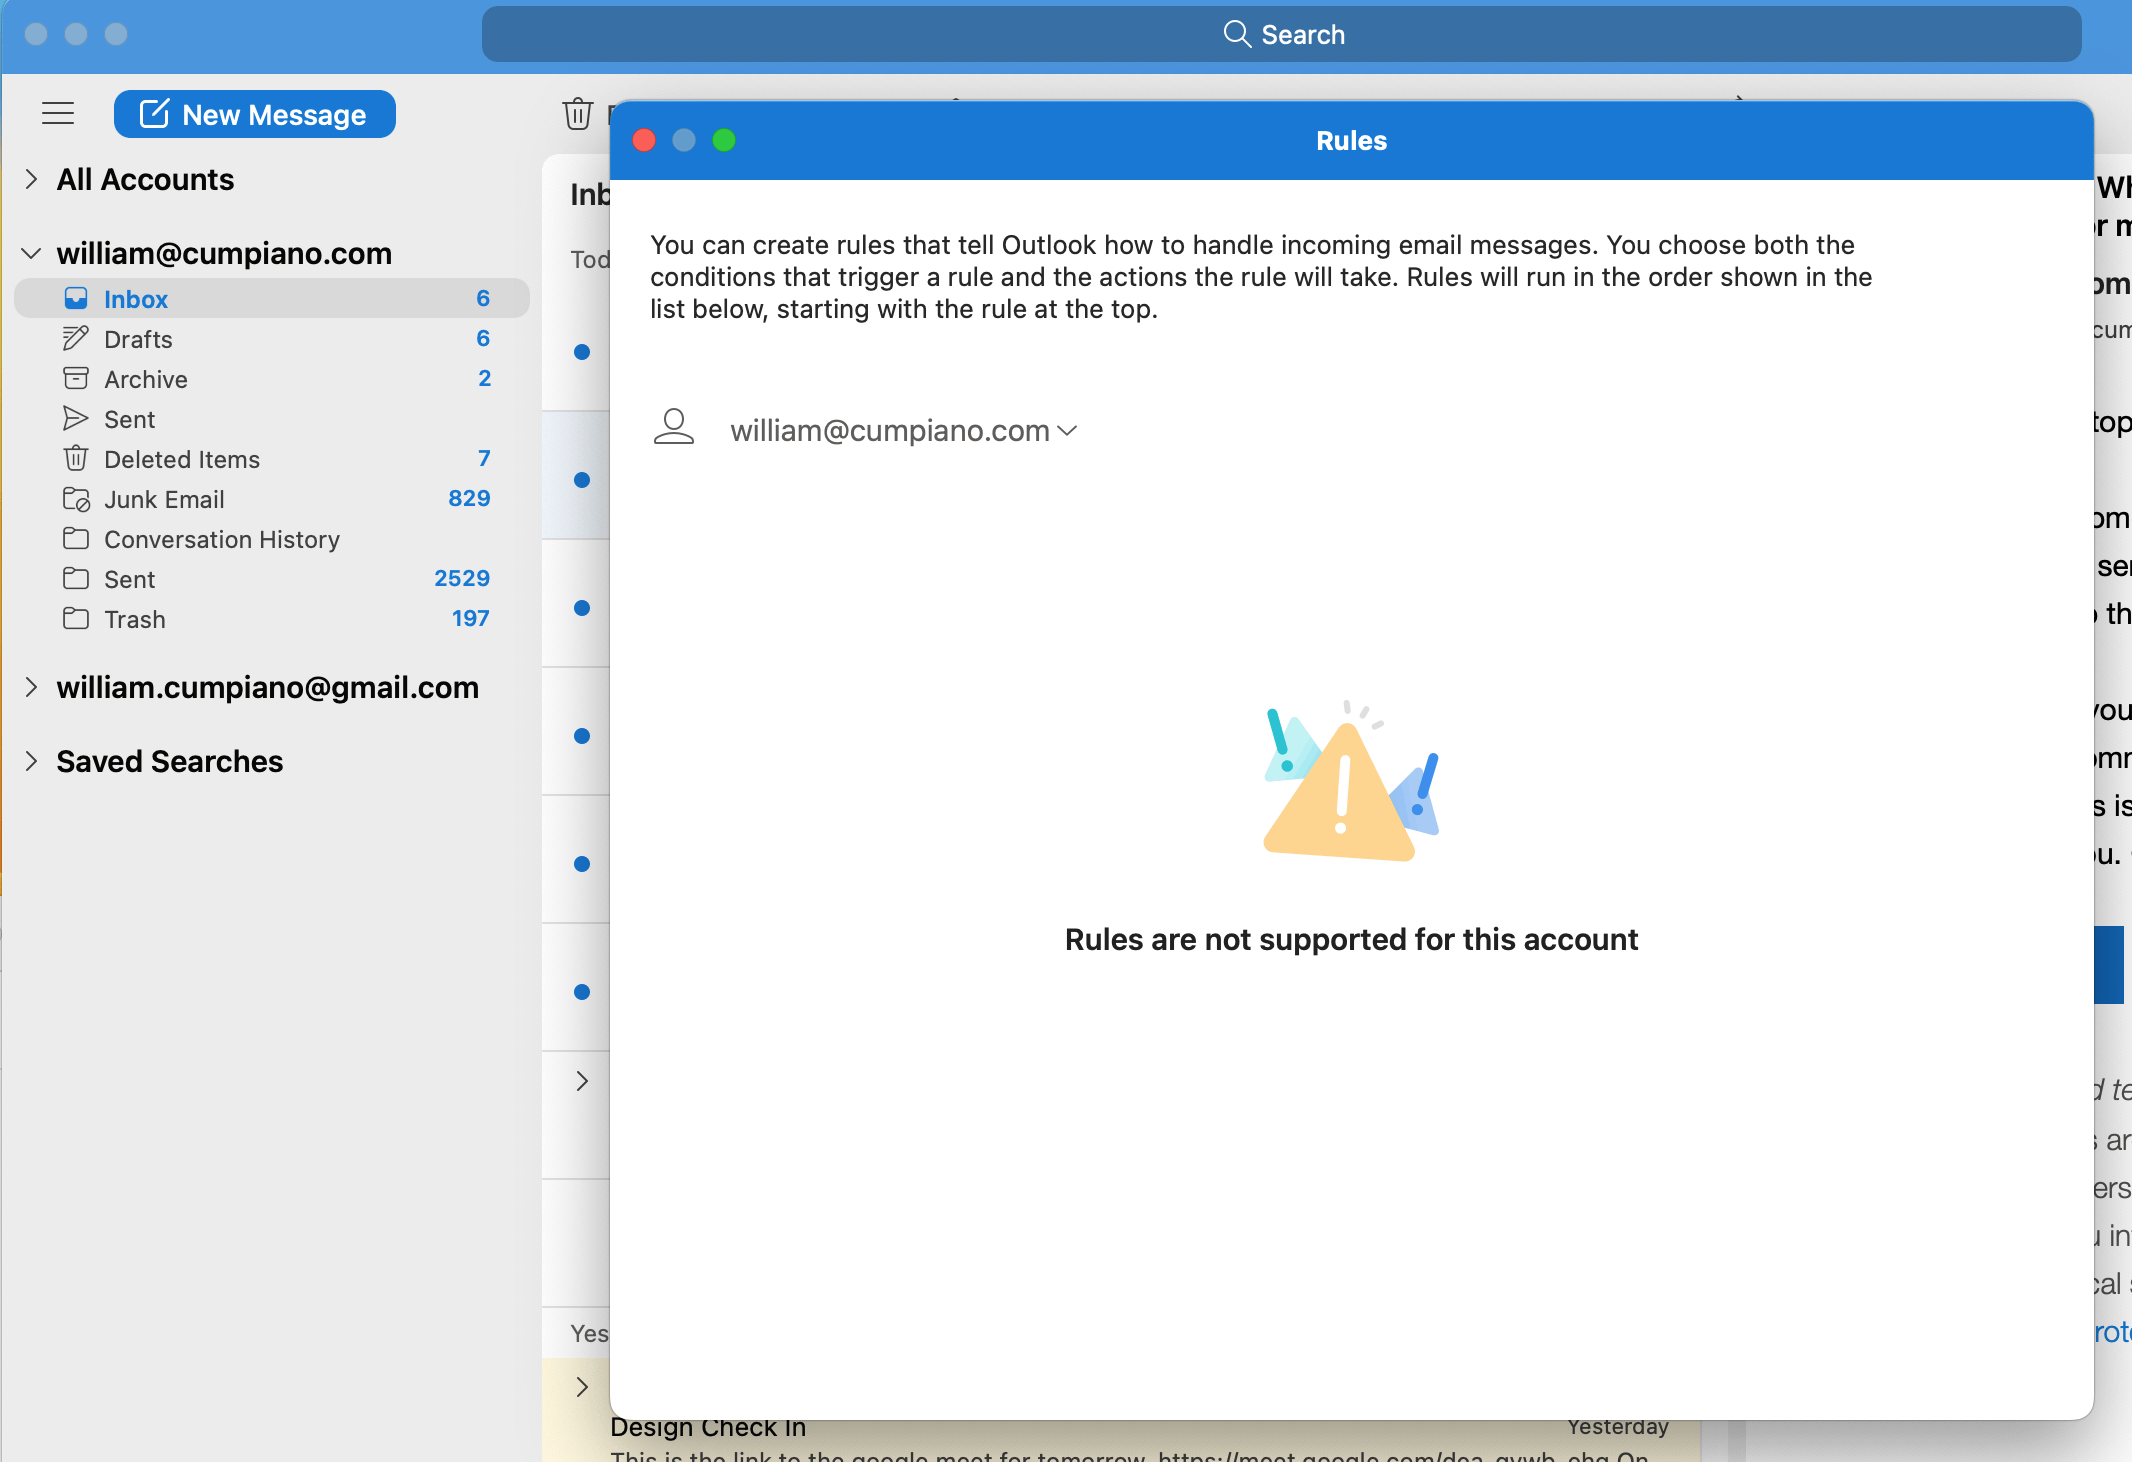Expand the conversation thread chevron in message list
Image resolution: width=2132 pixels, height=1462 pixels.
point(582,1081)
